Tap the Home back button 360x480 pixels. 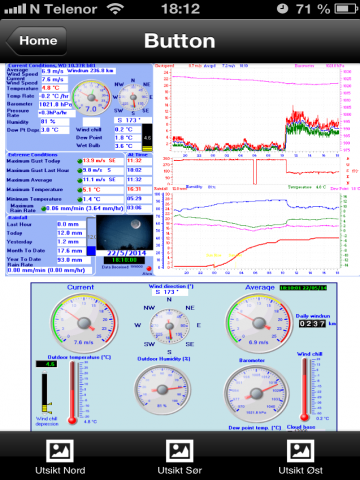(37, 41)
